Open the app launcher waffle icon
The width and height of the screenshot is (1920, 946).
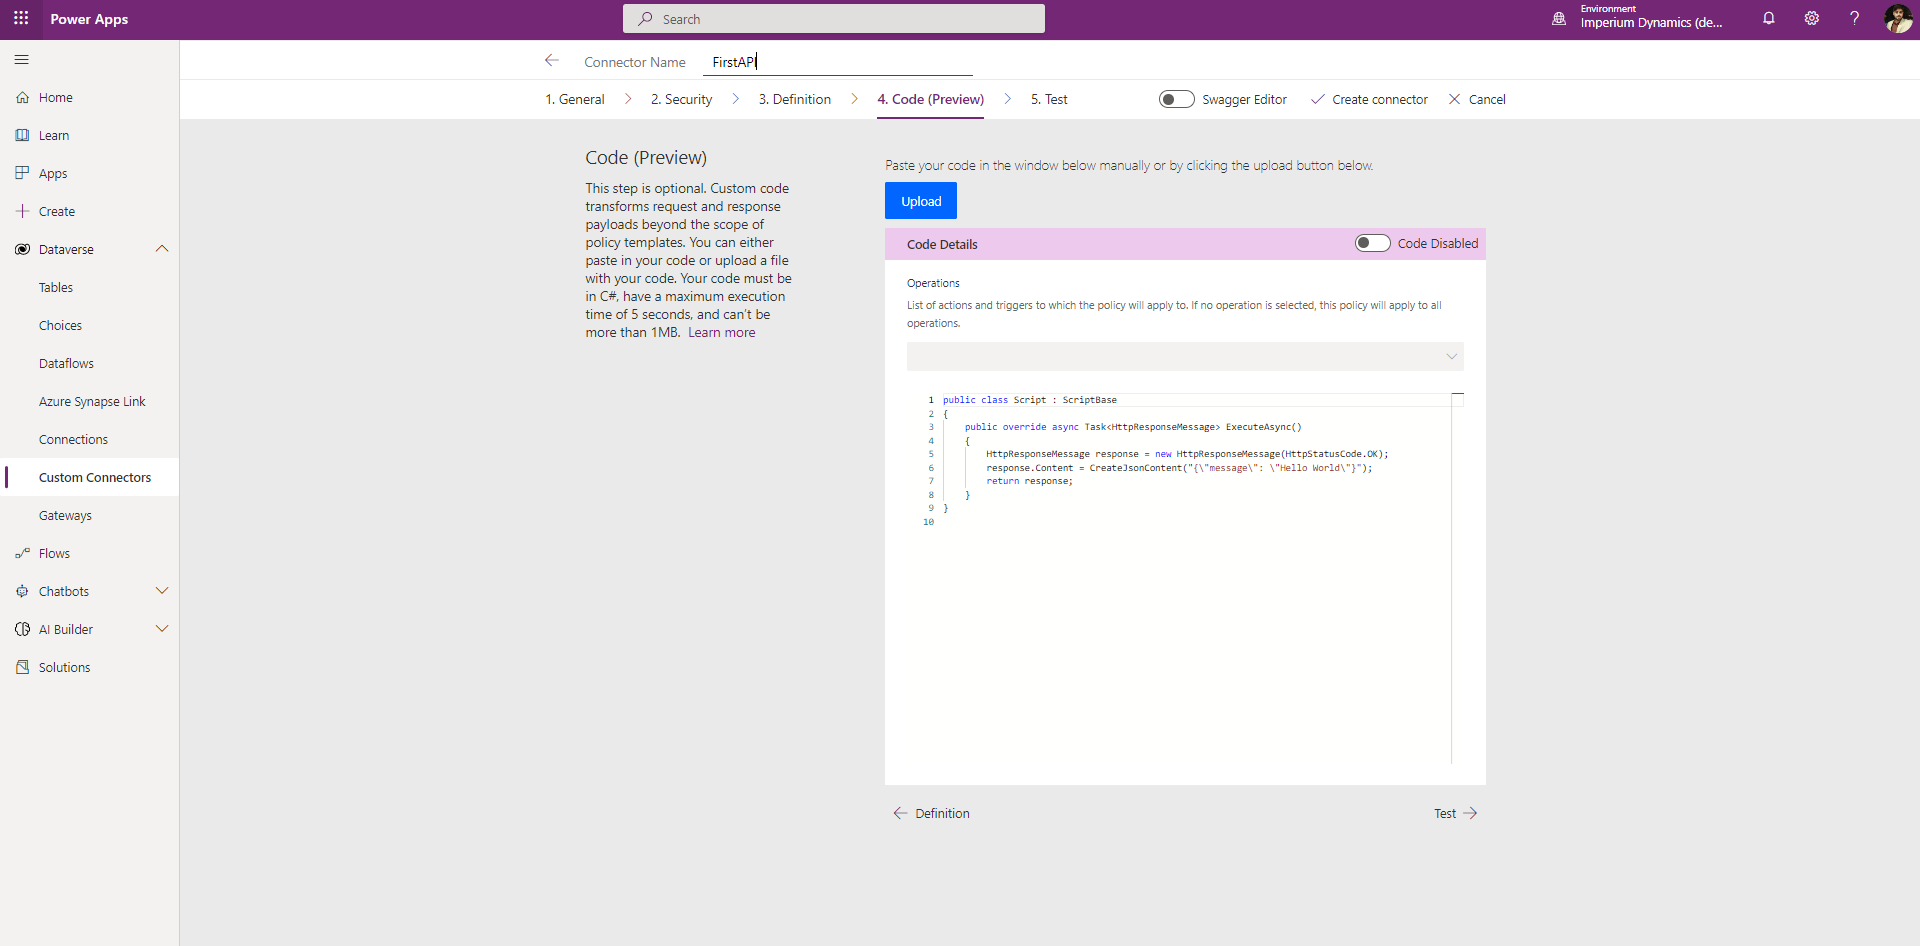(21, 19)
